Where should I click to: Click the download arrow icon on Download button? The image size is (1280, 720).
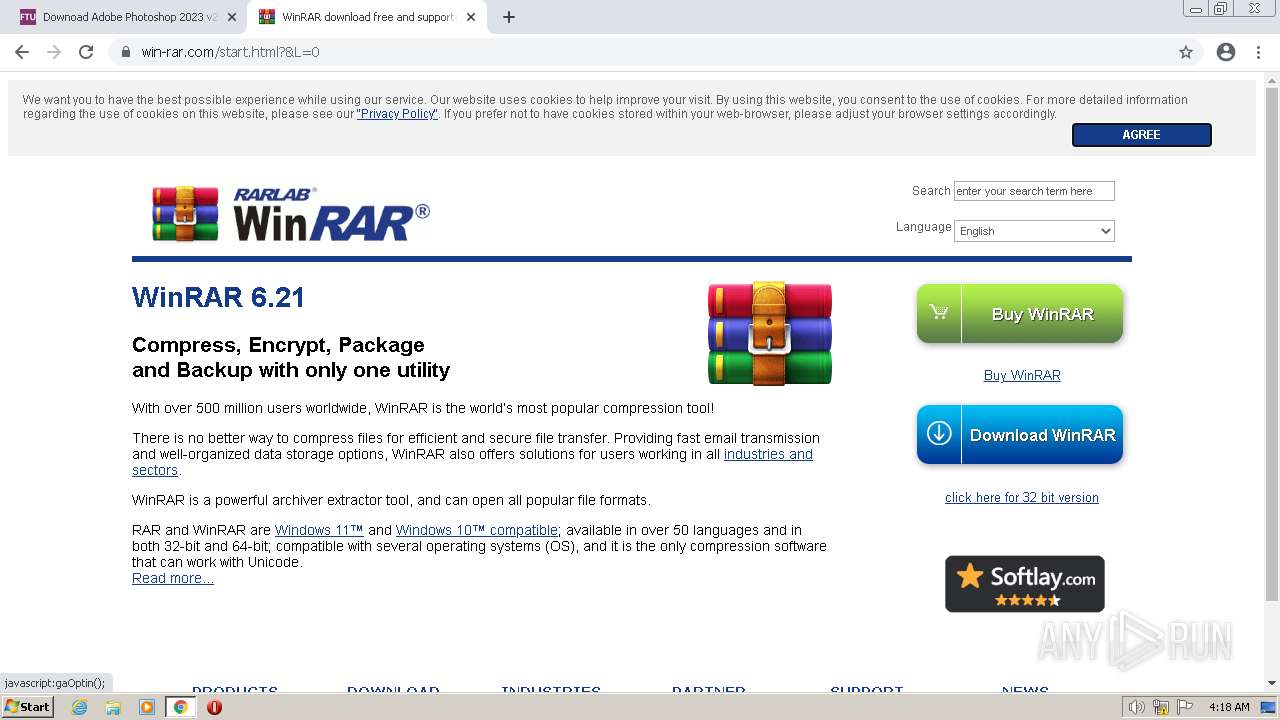939,433
